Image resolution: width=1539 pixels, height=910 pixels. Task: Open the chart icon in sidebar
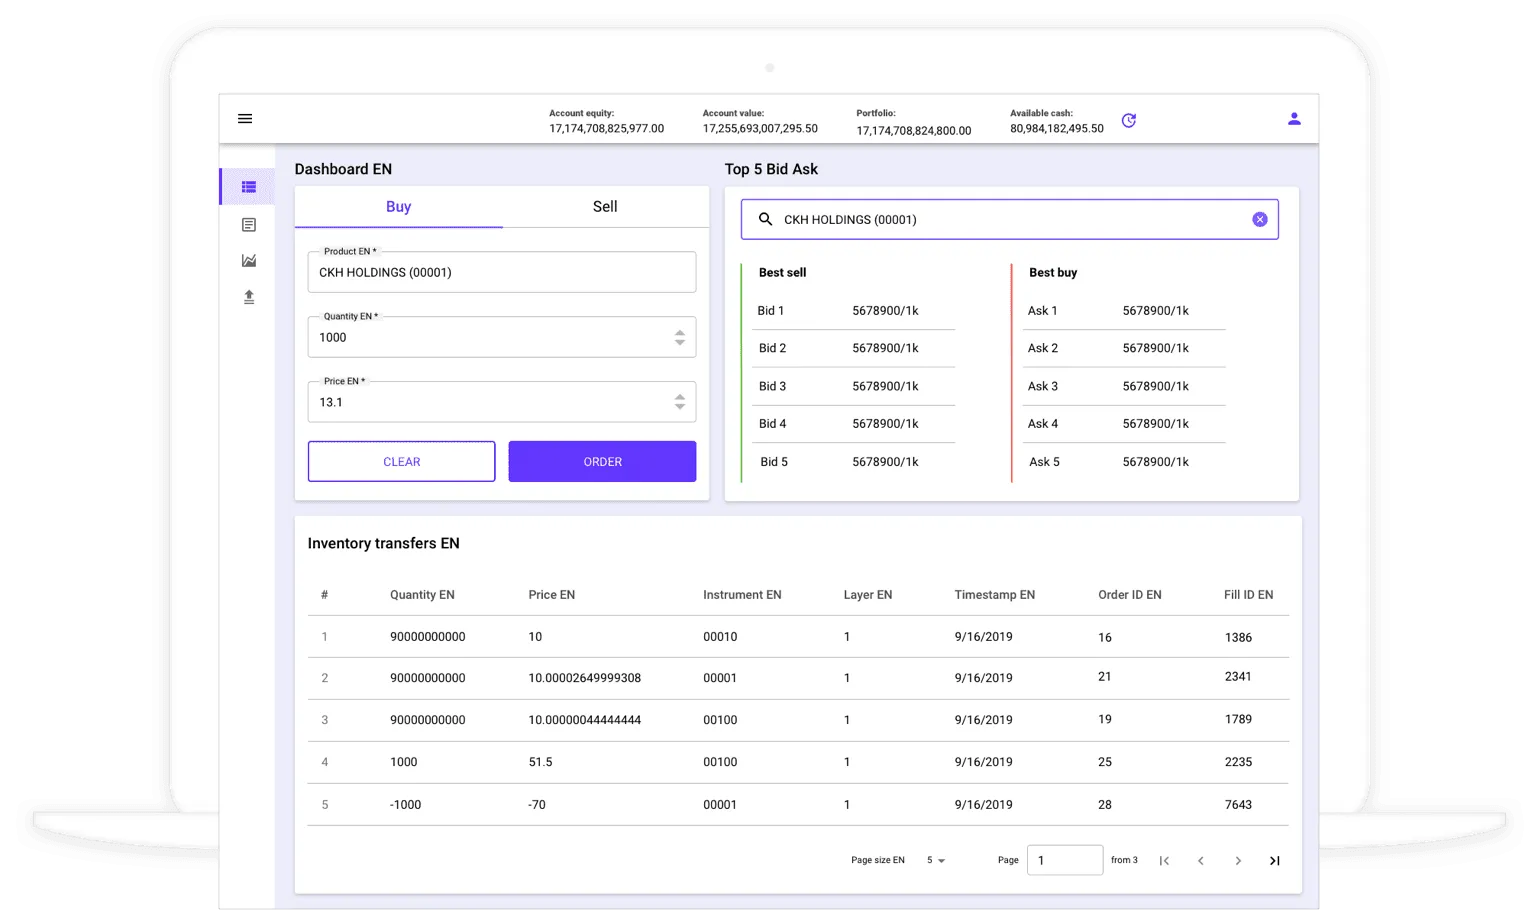[x=249, y=261]
